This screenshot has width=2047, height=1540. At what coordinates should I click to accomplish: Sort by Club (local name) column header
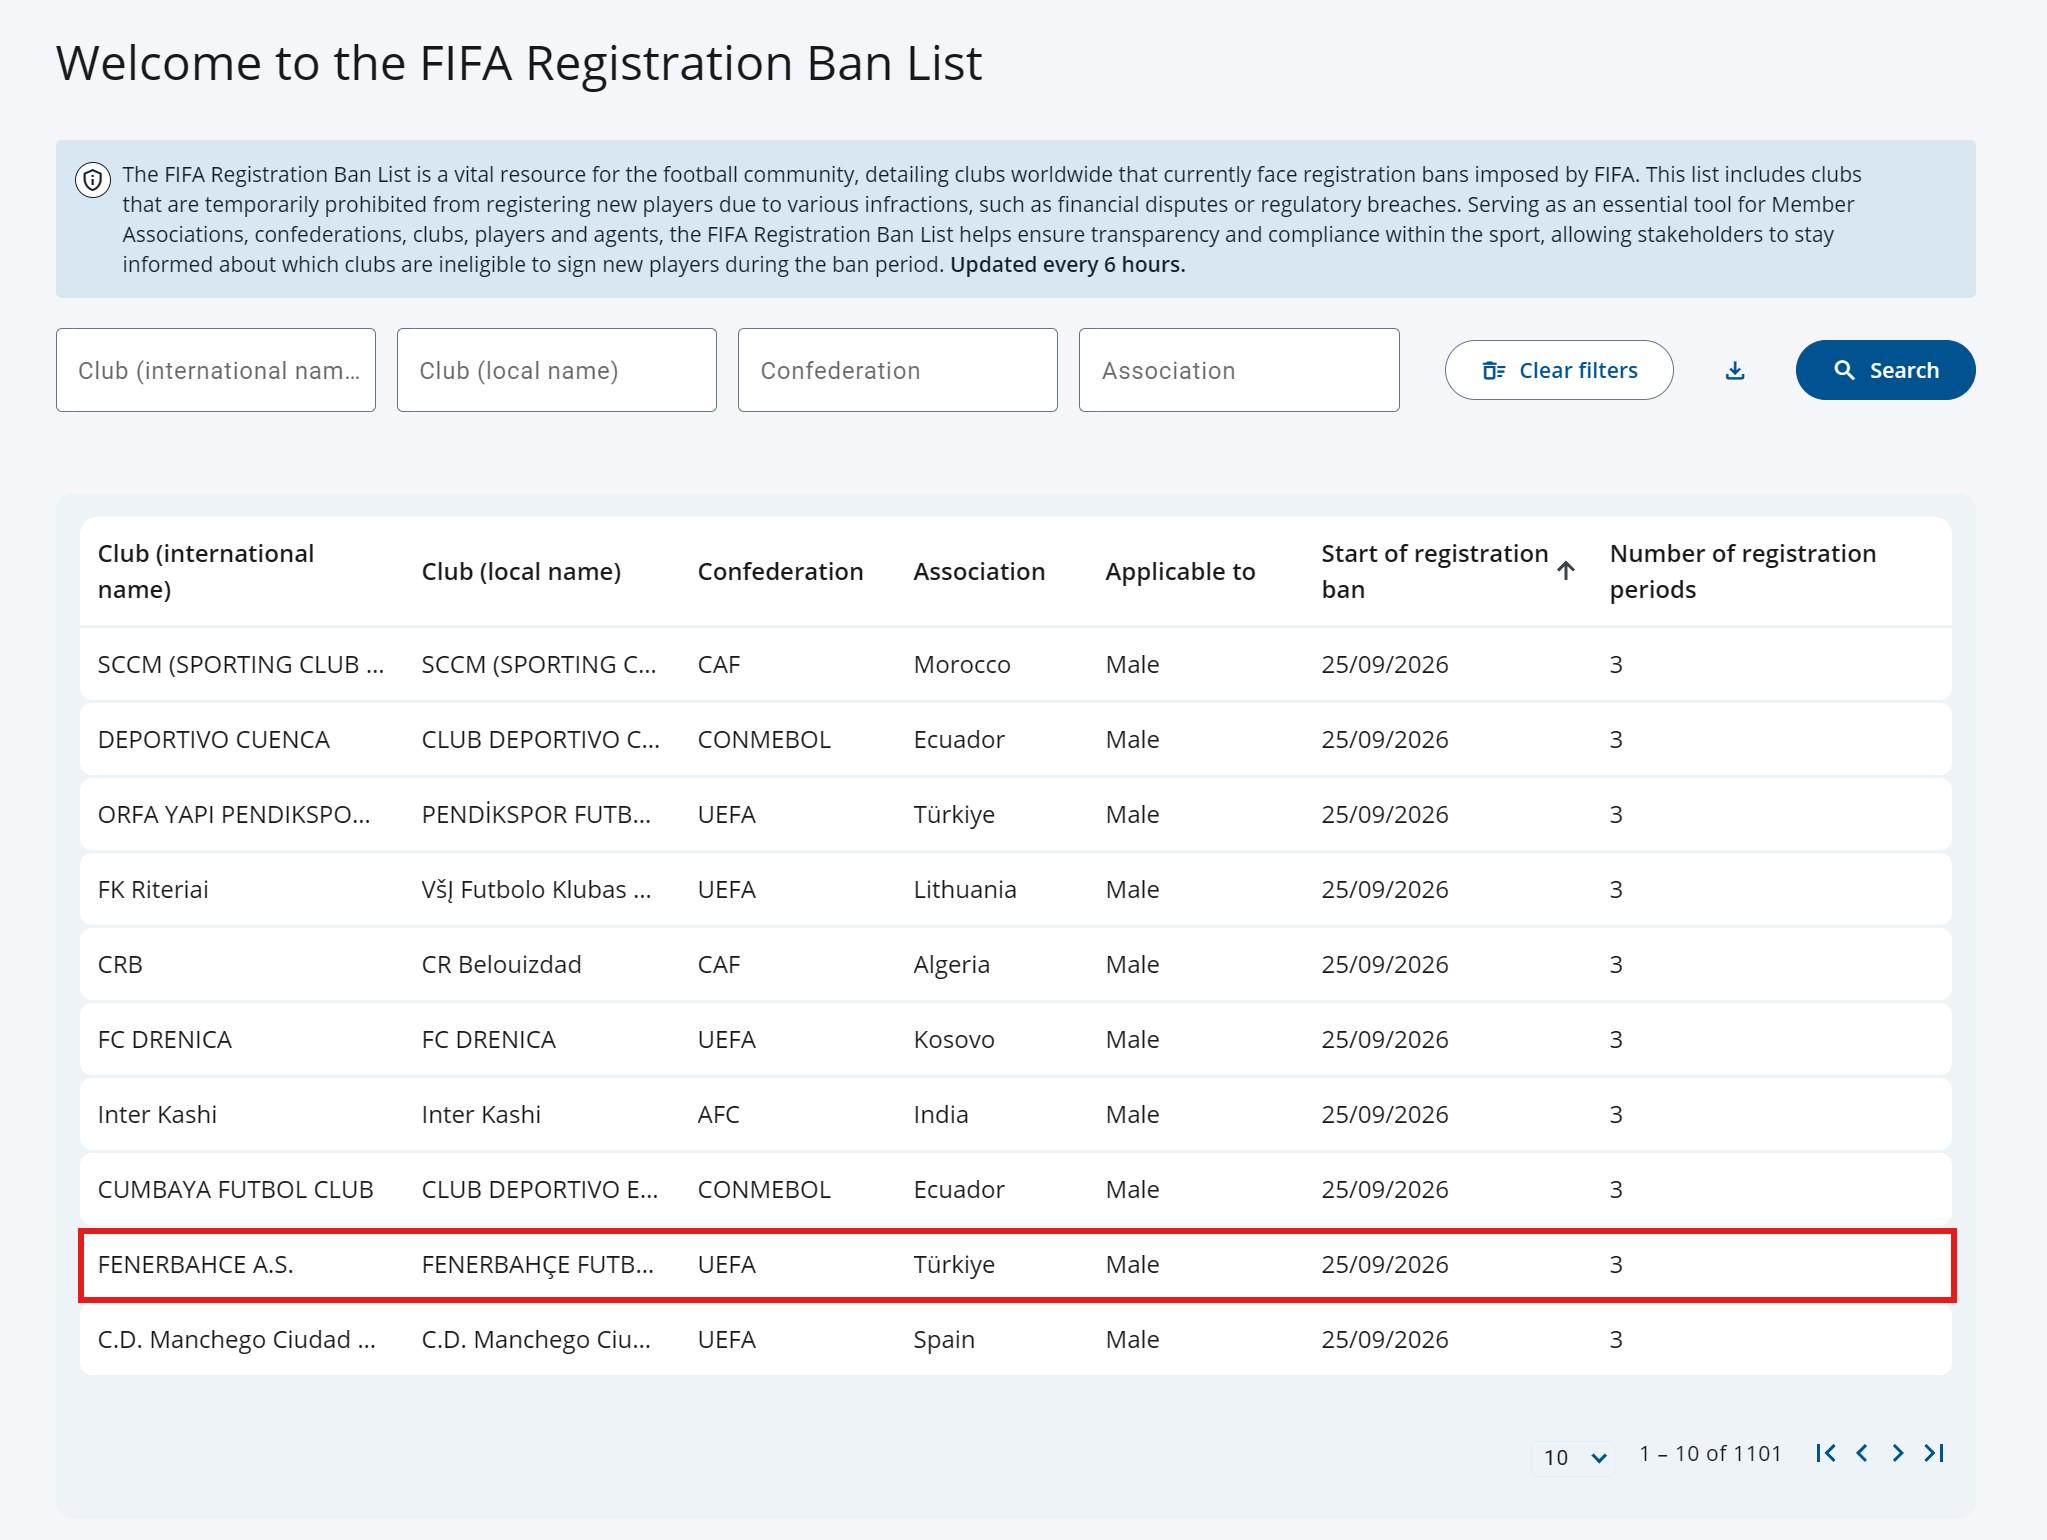(521, 571)
